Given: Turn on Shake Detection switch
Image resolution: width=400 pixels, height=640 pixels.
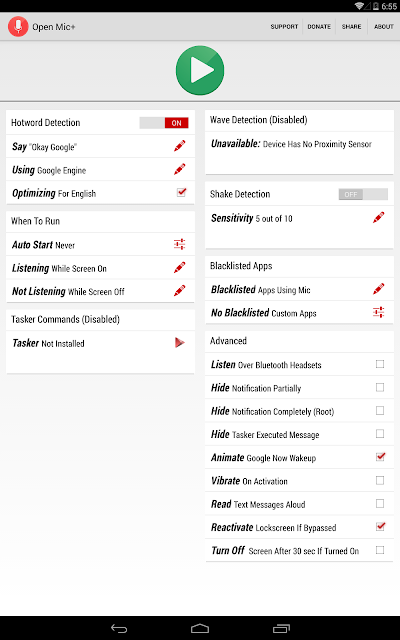Looking at the screenshot, I should 363,194.
